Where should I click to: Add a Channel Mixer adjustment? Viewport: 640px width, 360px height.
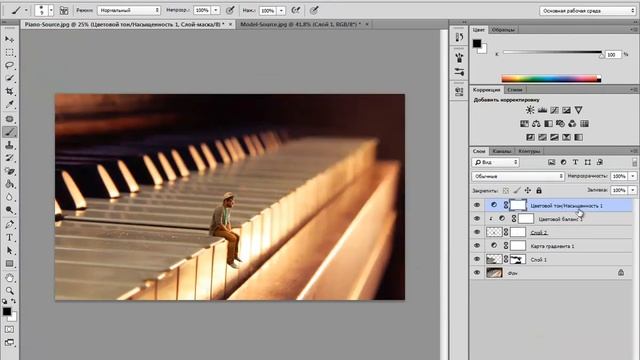[x=572, y=124]
